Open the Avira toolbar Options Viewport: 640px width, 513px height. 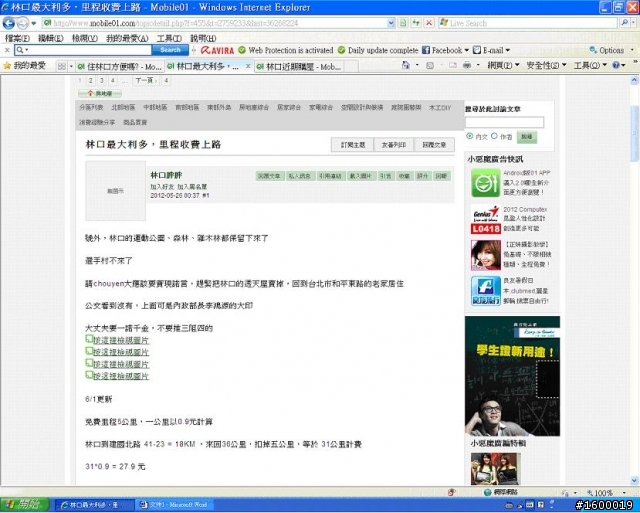(x=607, y=50)
